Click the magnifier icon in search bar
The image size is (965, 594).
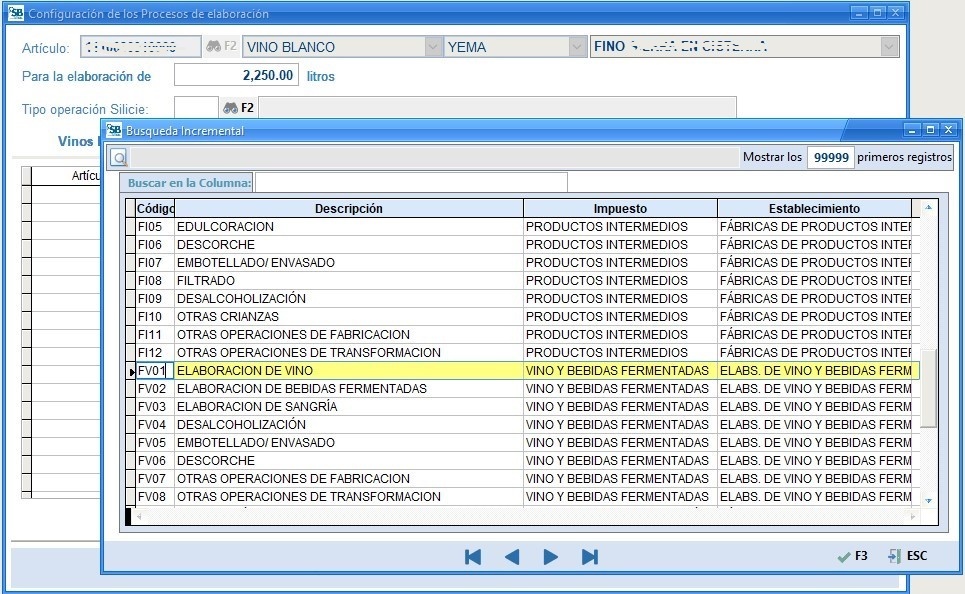pyautogui.click(x=118, y=158)
